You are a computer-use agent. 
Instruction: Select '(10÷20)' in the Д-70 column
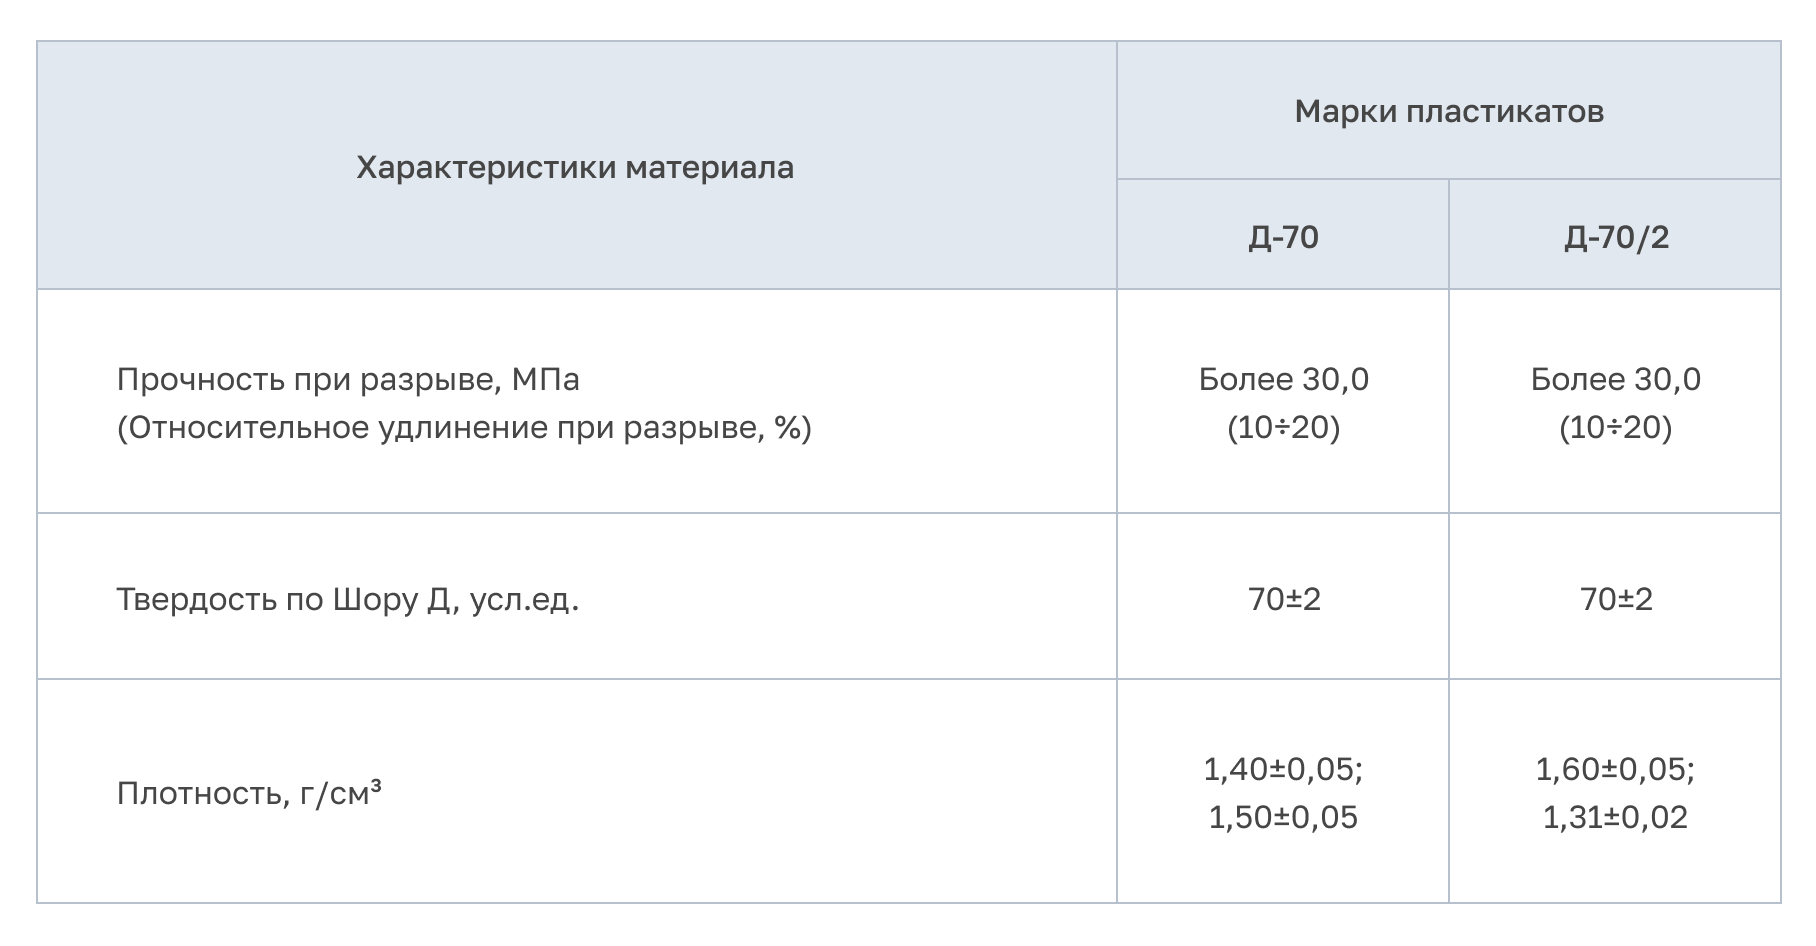[x=1283, y=428]
